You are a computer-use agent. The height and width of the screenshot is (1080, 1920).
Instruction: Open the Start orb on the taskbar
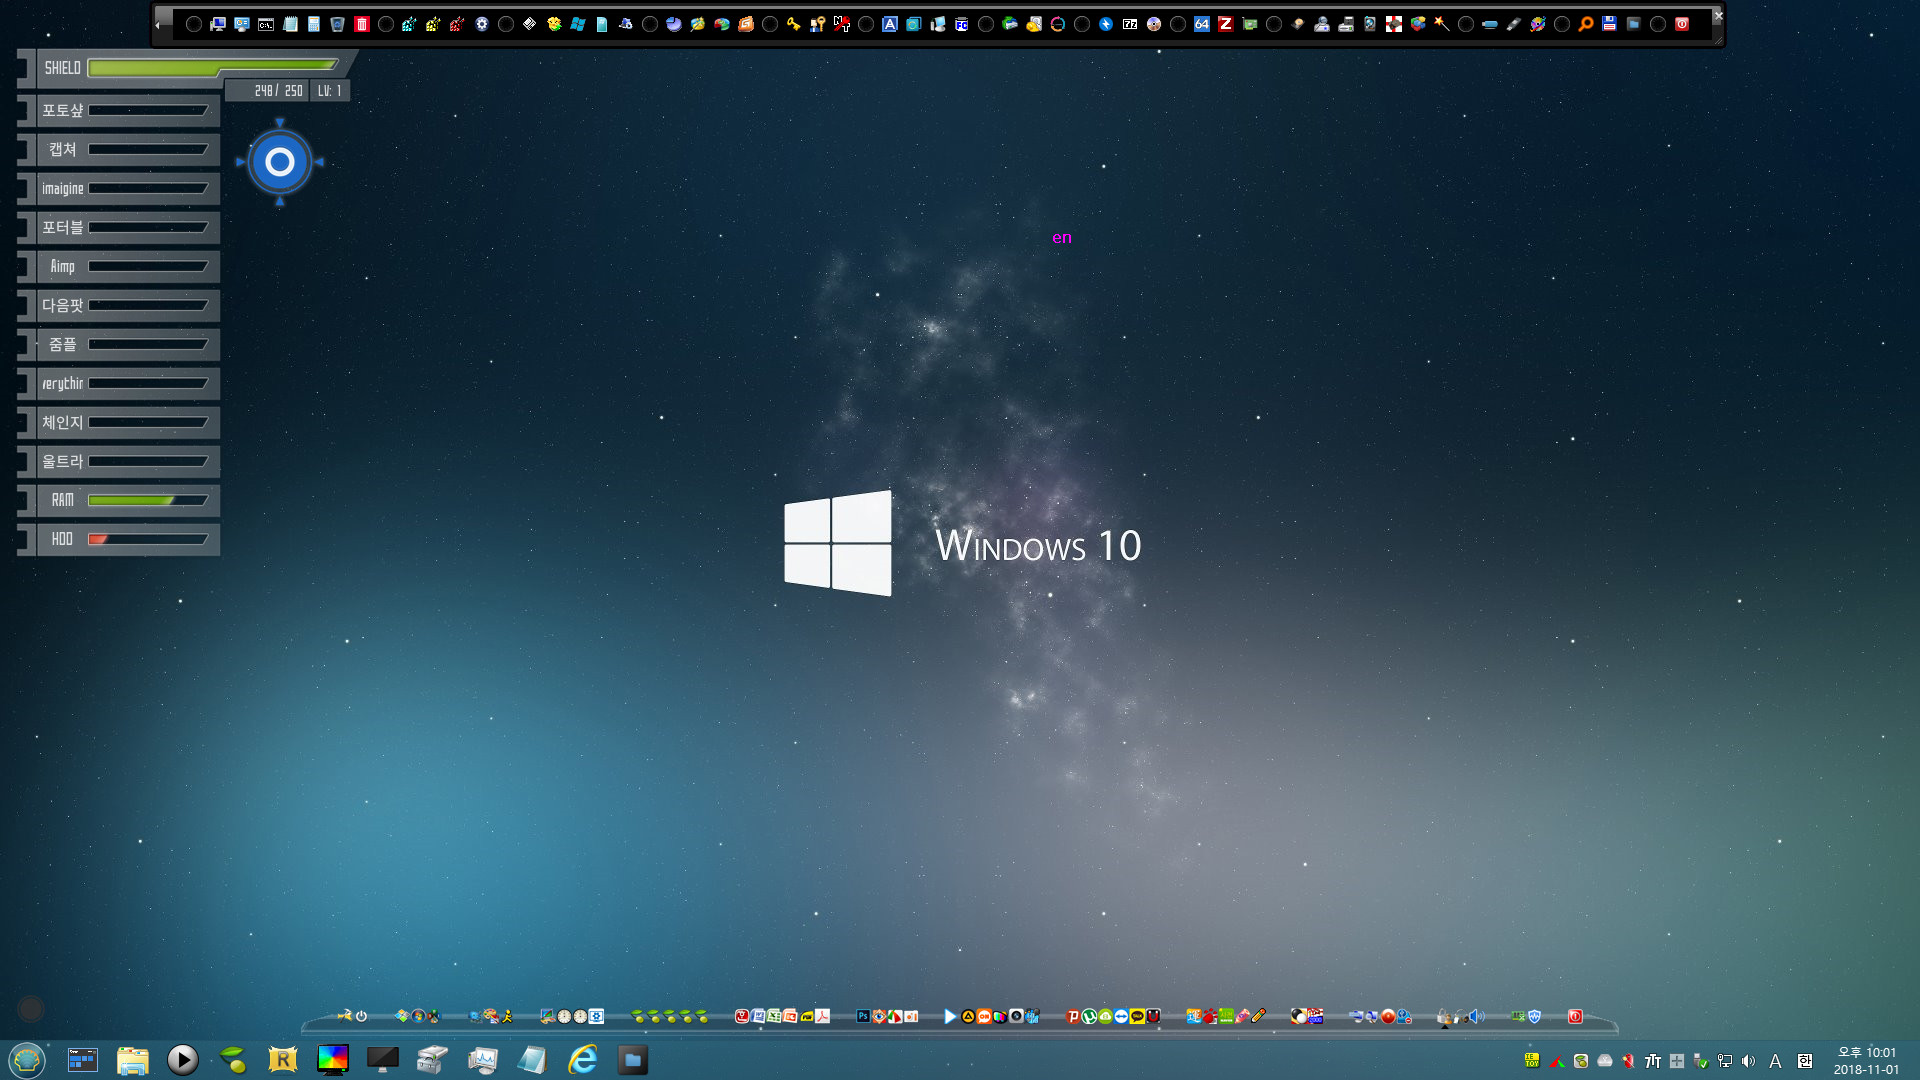[27, 1059]
